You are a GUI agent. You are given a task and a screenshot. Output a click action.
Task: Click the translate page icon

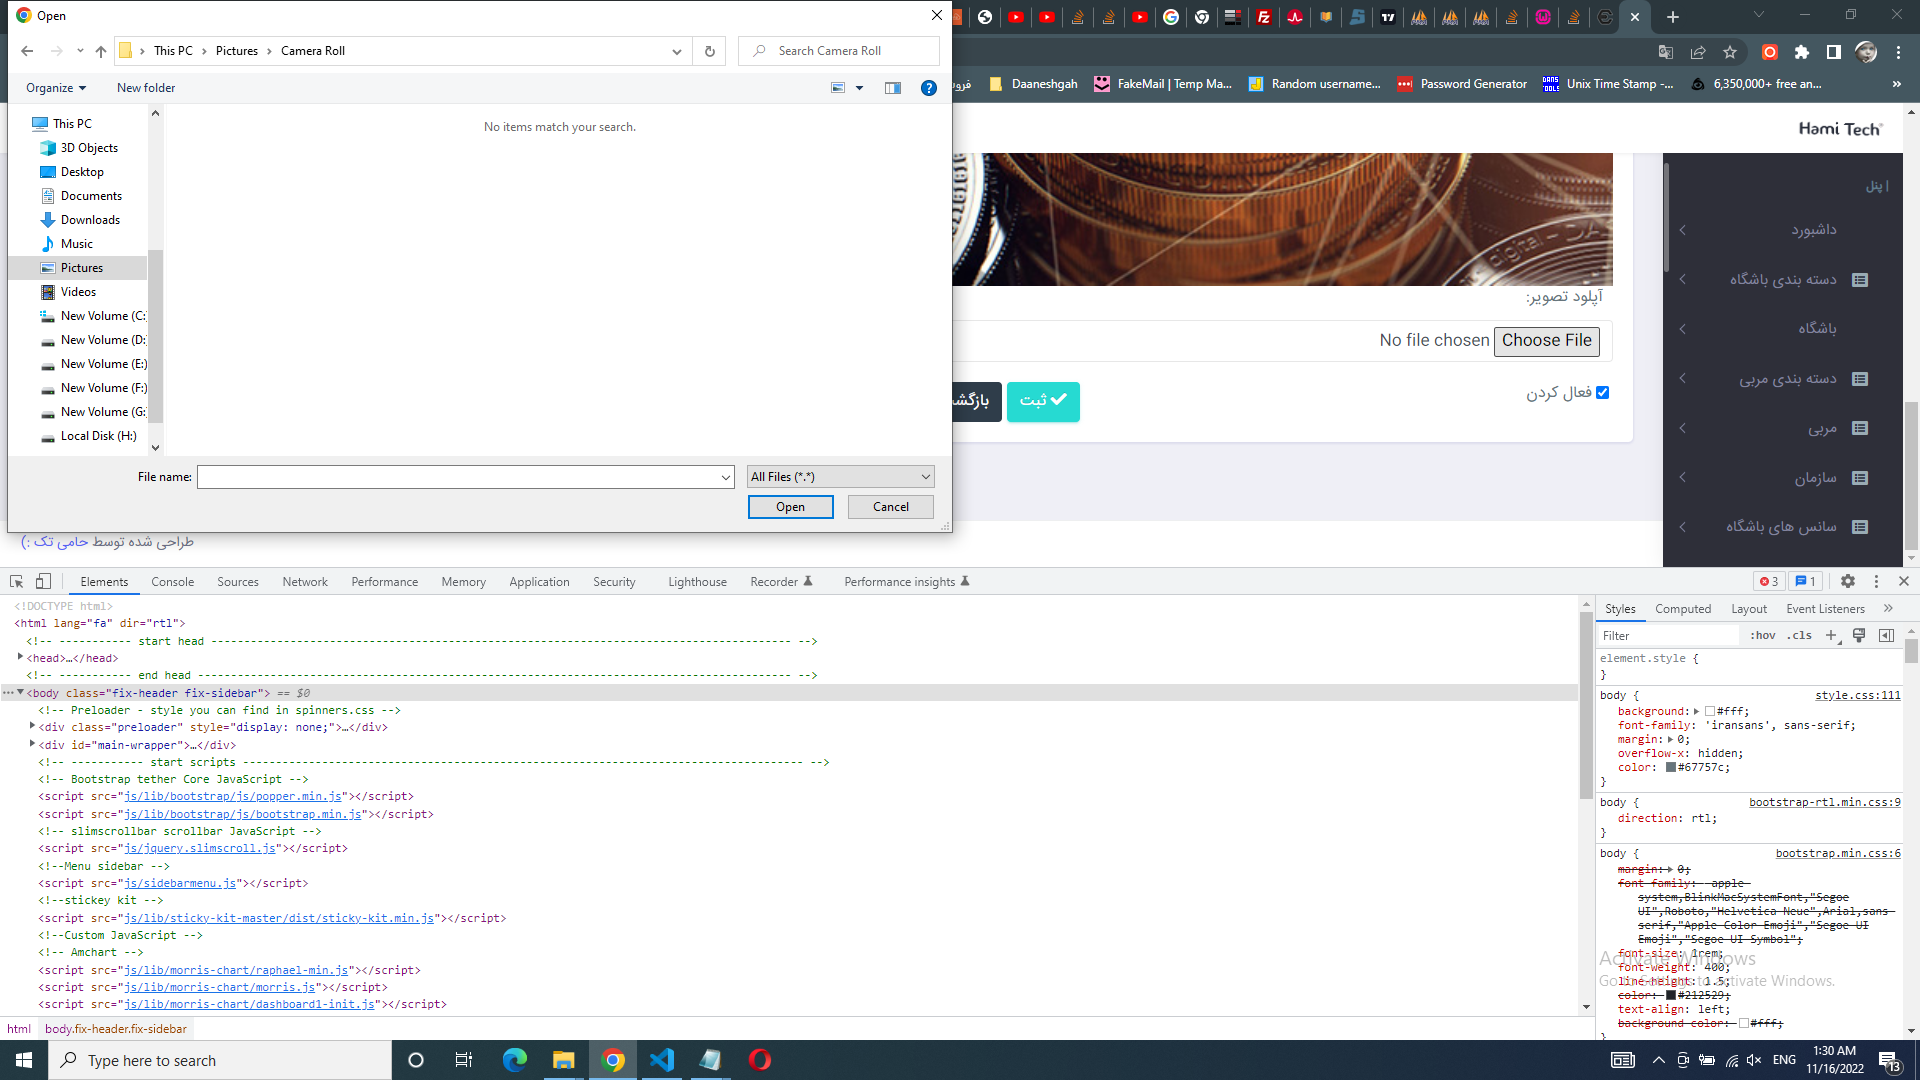(1666, 52)
